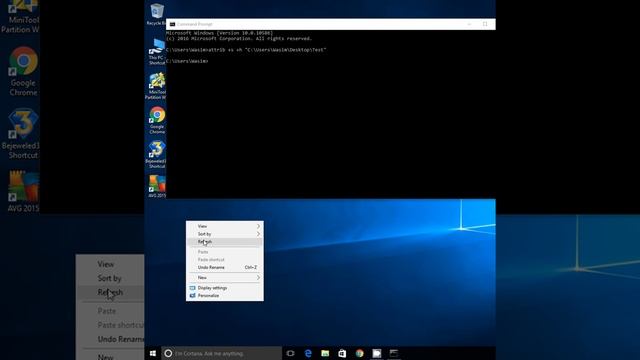Open File Explorer from the taskbar
640x360 pixels.
pos(325,353)
